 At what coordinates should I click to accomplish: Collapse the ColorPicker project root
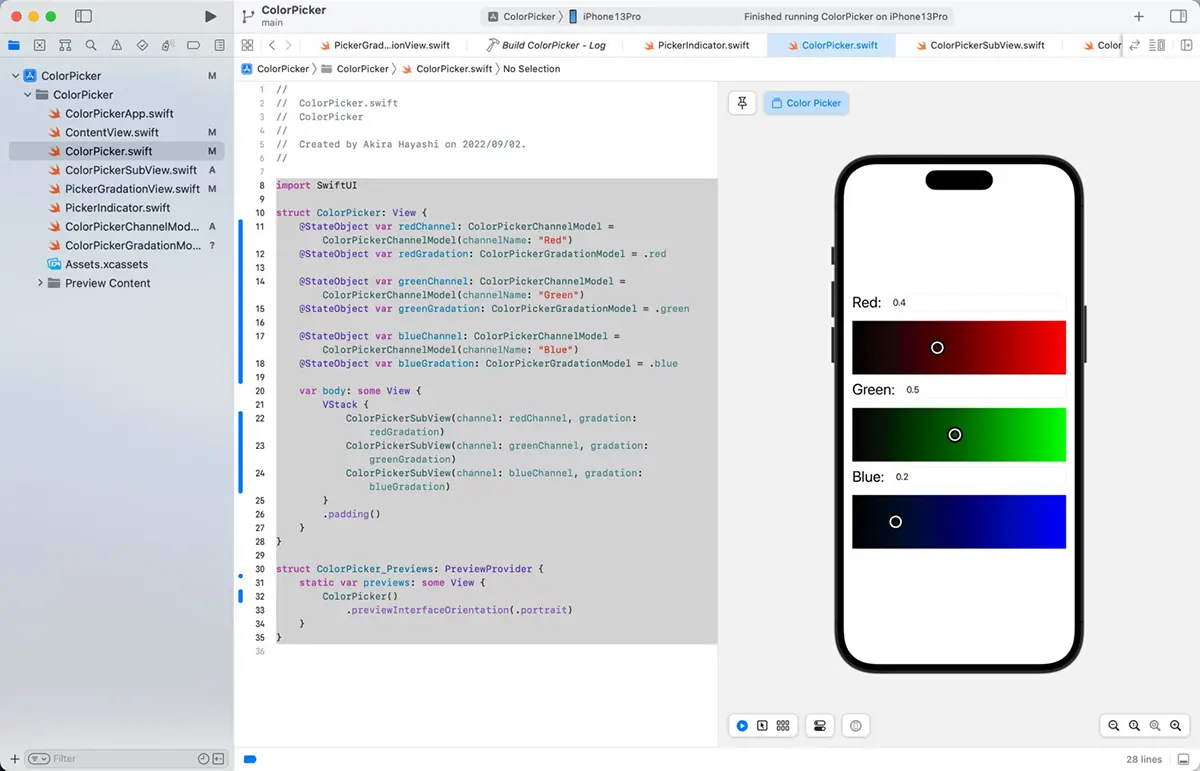click(x=16, y=76)
